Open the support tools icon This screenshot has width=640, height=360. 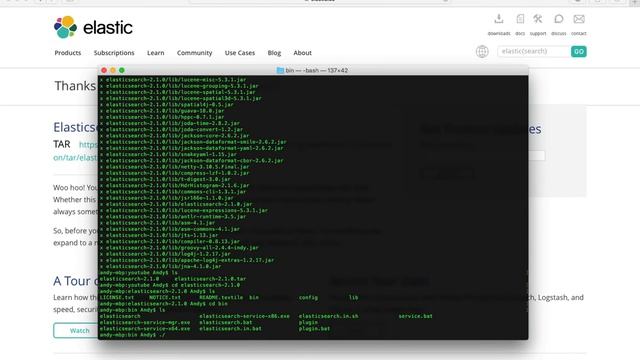point(538,19)
